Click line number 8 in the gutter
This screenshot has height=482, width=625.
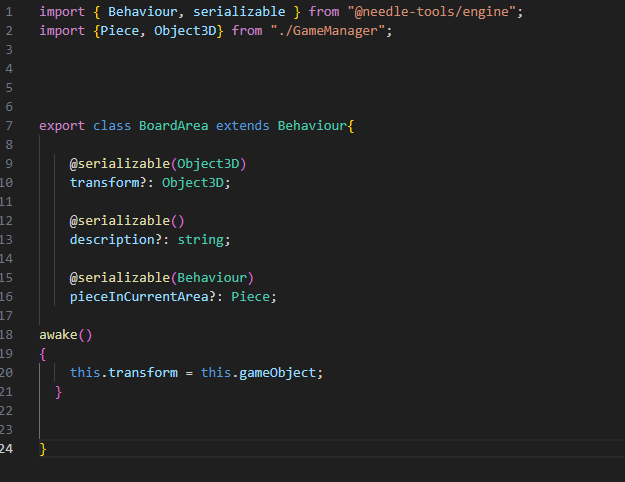[x=9, y=145]
